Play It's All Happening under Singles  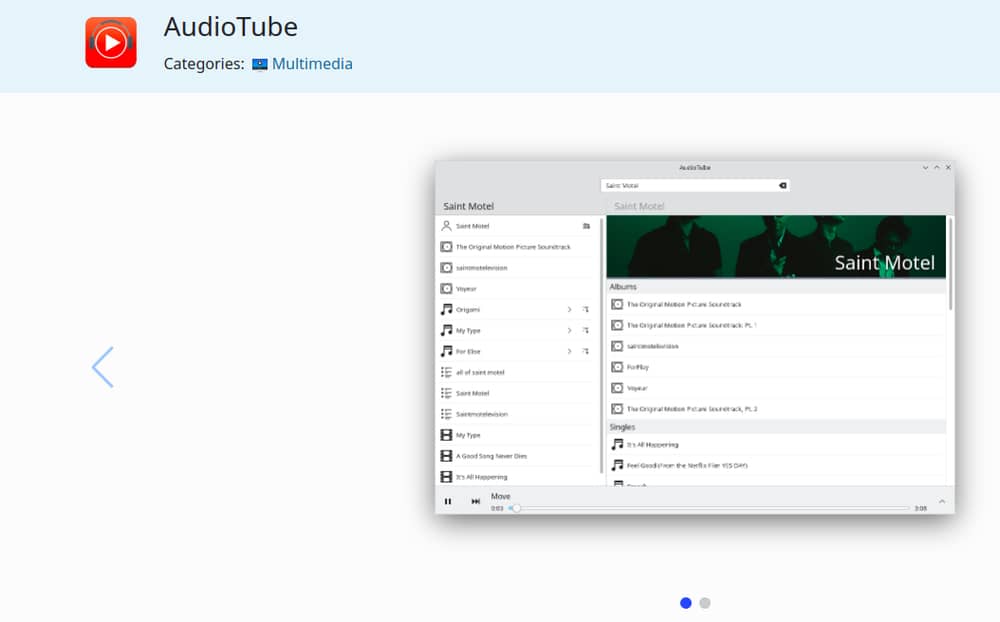tap(776, 445)
